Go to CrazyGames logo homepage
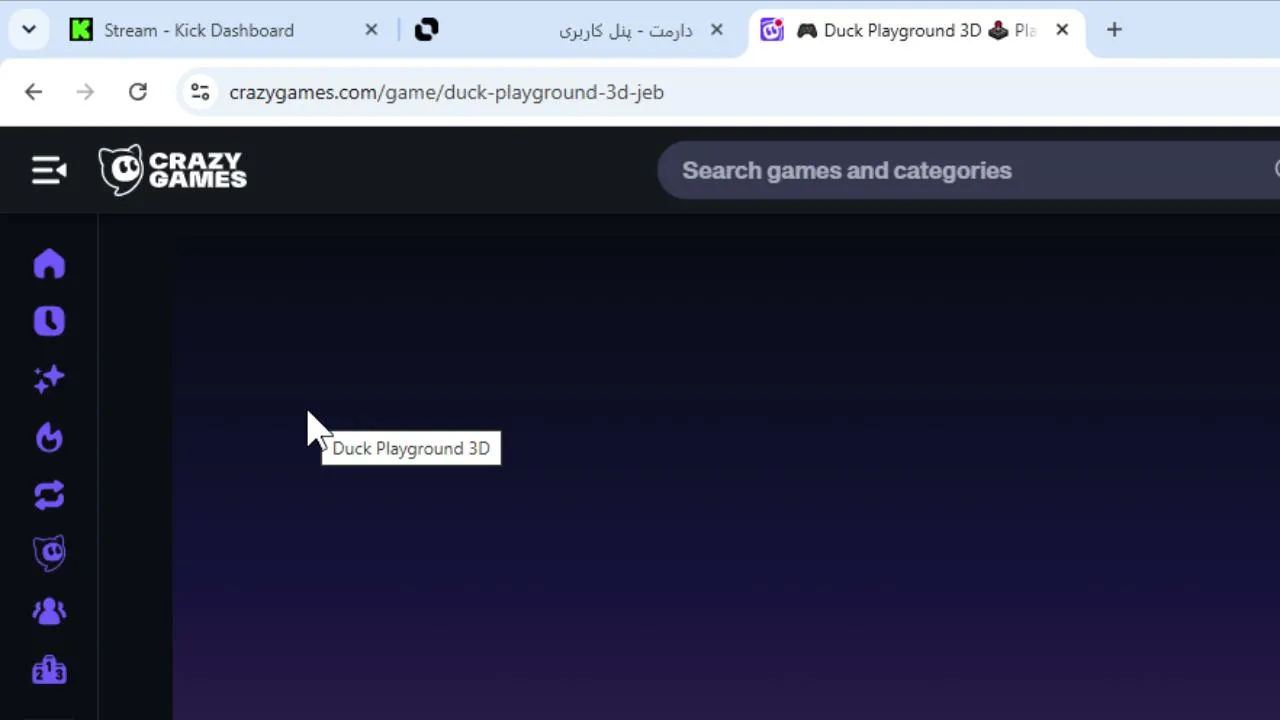Viewport: 1280px width, 720px height. (172, 170)
